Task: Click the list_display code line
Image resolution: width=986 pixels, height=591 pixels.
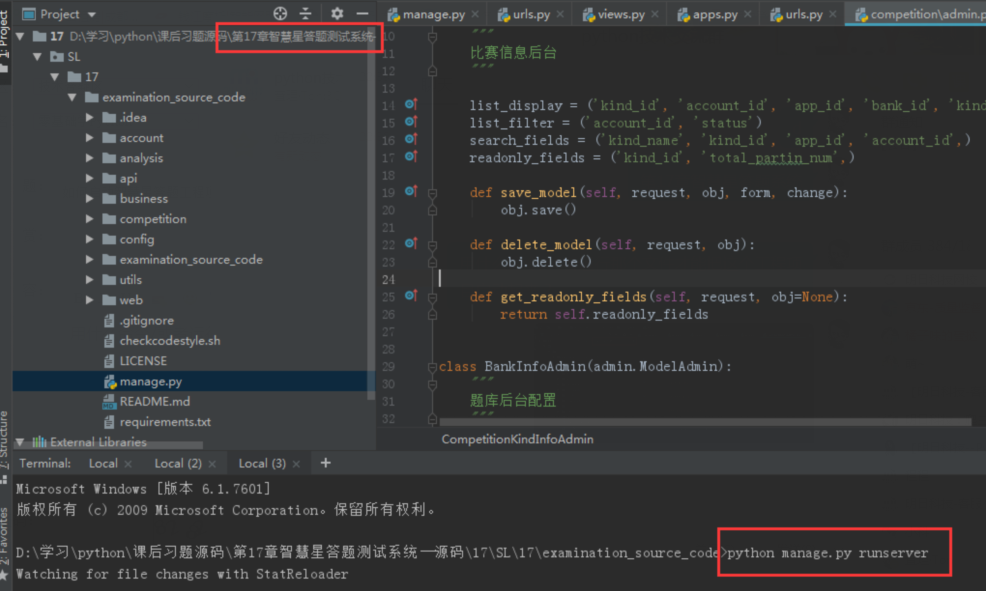Action: point(728,105)
